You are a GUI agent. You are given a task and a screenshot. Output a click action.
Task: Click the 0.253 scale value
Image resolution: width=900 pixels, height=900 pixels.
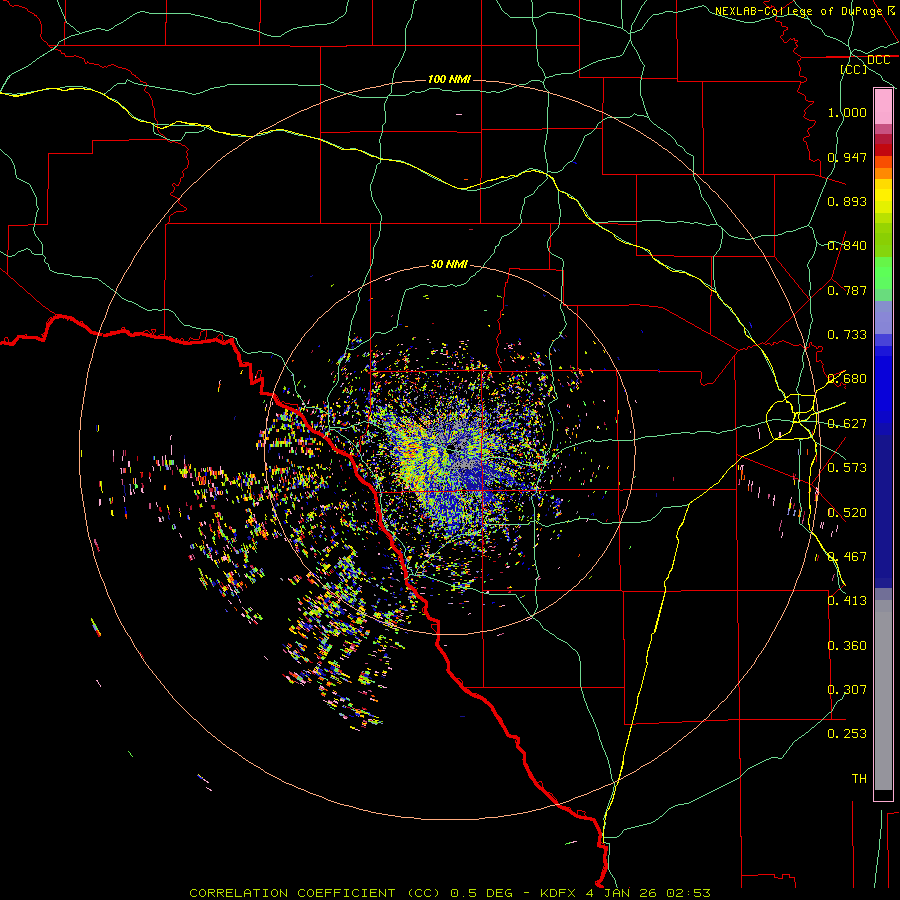(x=847, y=734)
